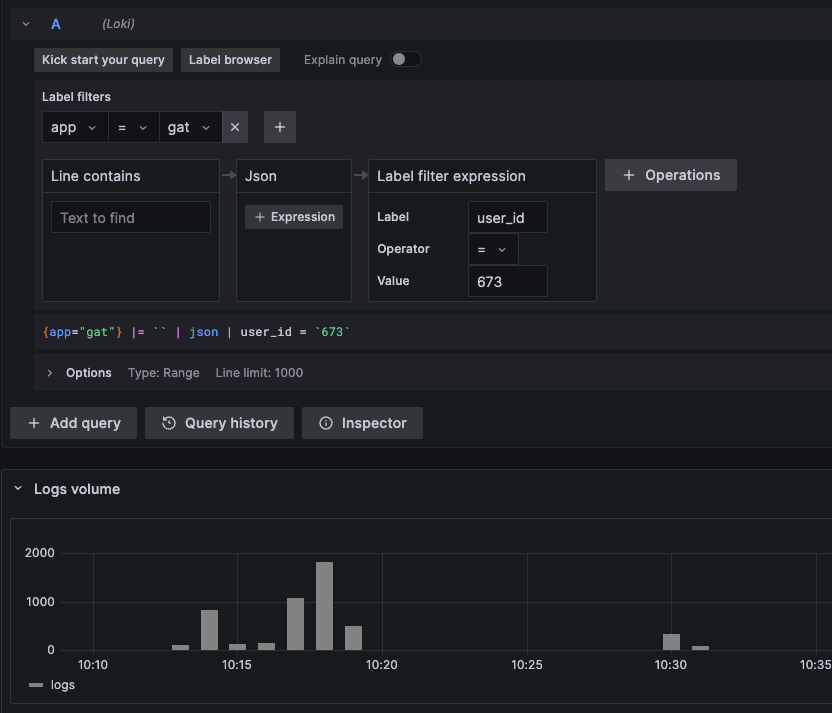Add an Expression to the Json parser
832x713 pixels.
(x=293, y=216)
